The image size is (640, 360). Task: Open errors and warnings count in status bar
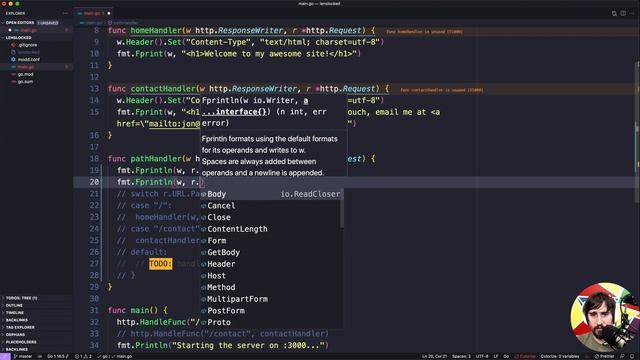[83, 356]
